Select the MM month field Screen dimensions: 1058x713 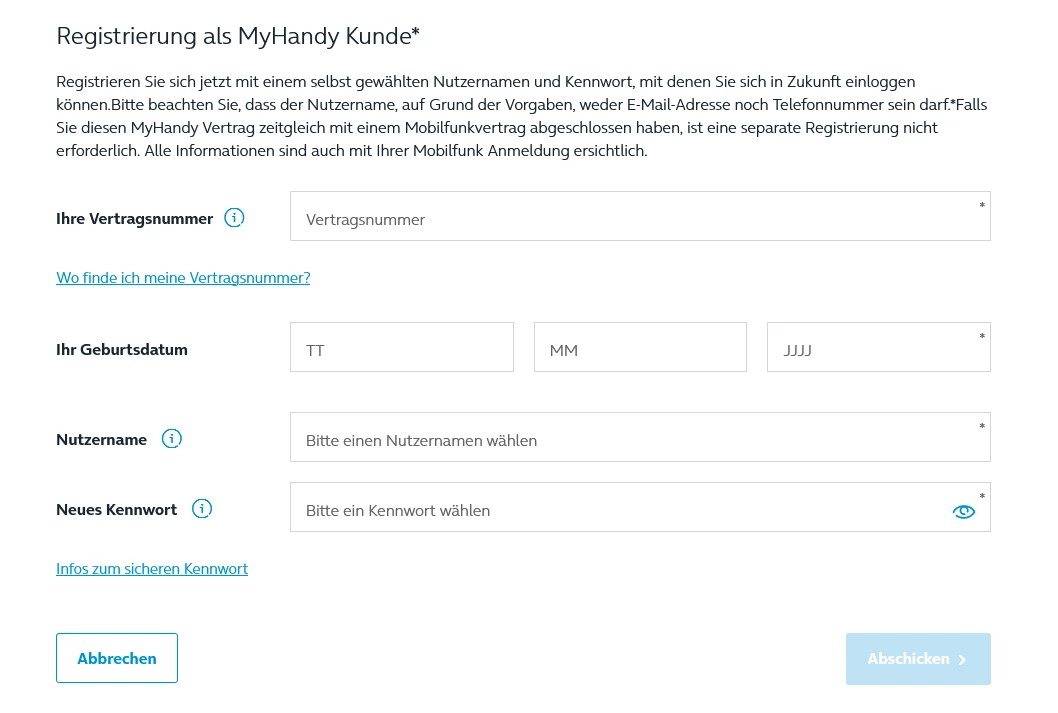[640, 348]
